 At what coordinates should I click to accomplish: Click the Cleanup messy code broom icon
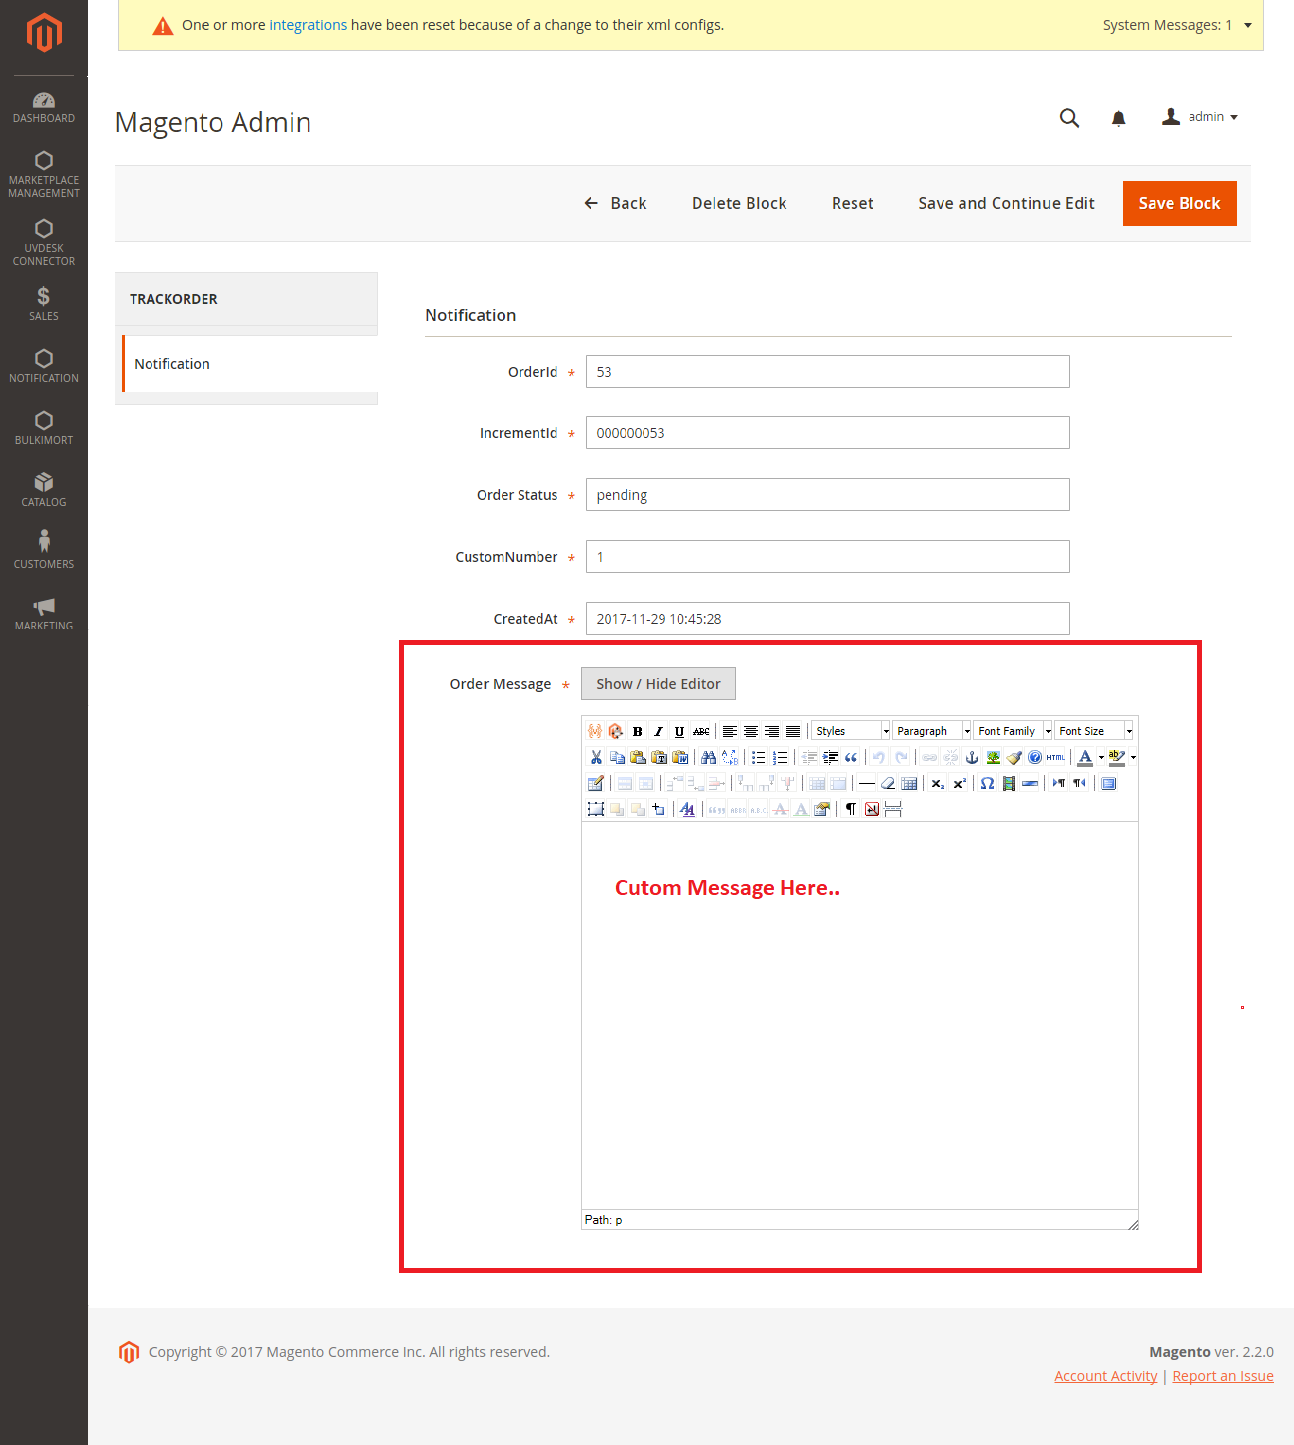(x=1013, y=758)
